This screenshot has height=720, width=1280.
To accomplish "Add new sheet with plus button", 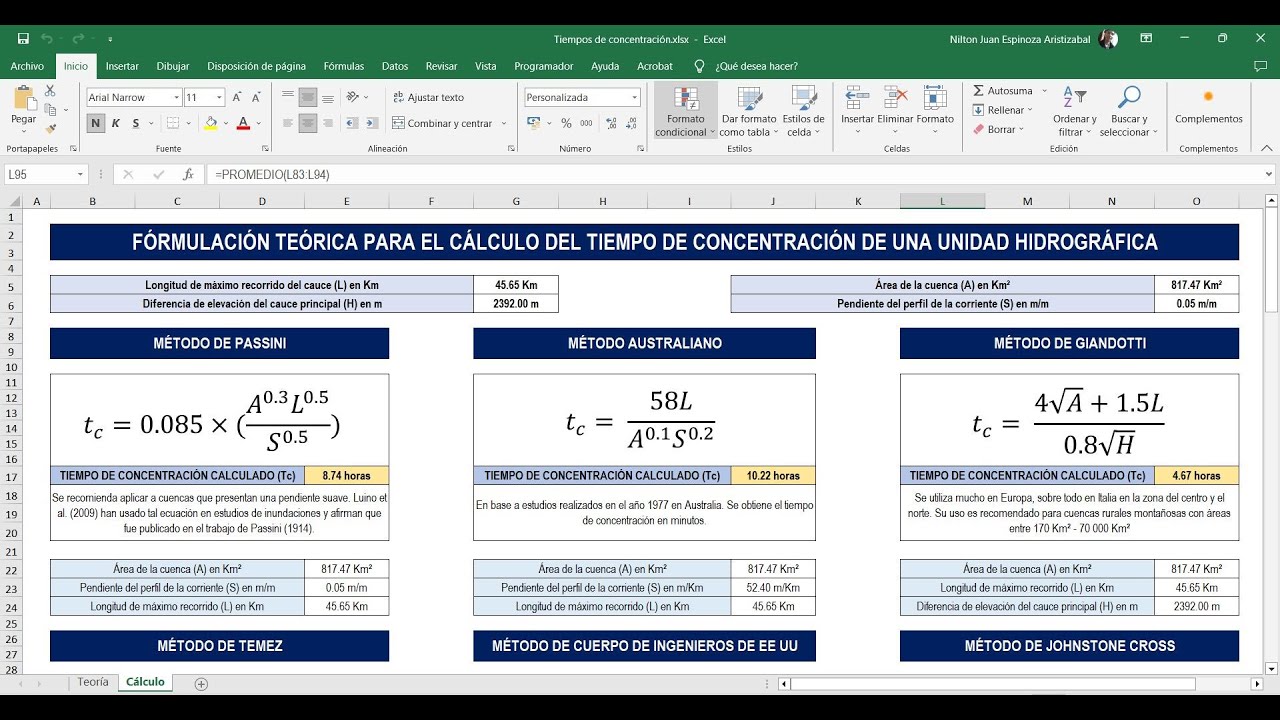I will (201, 684).
